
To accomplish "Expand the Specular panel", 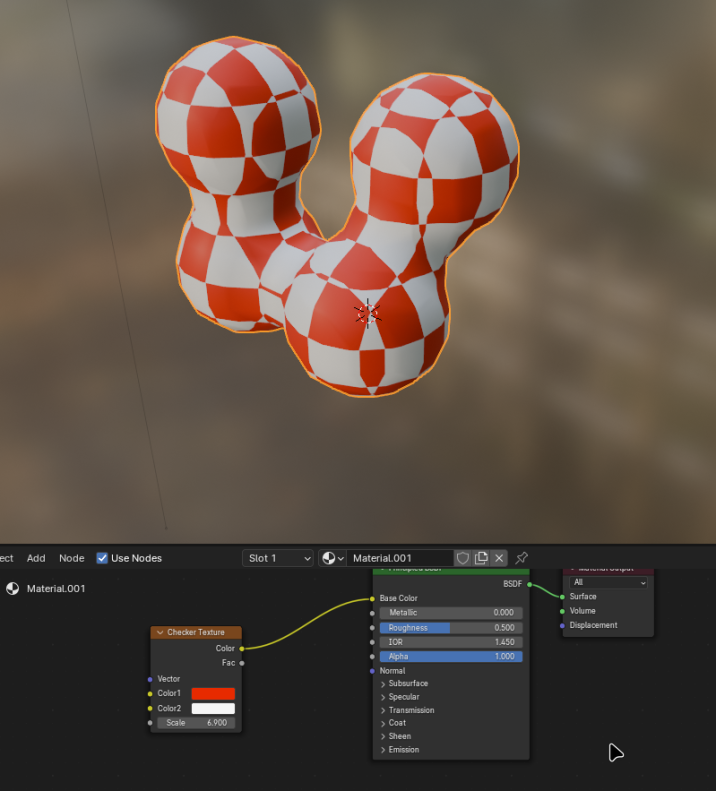I will (x=400, y=697).
